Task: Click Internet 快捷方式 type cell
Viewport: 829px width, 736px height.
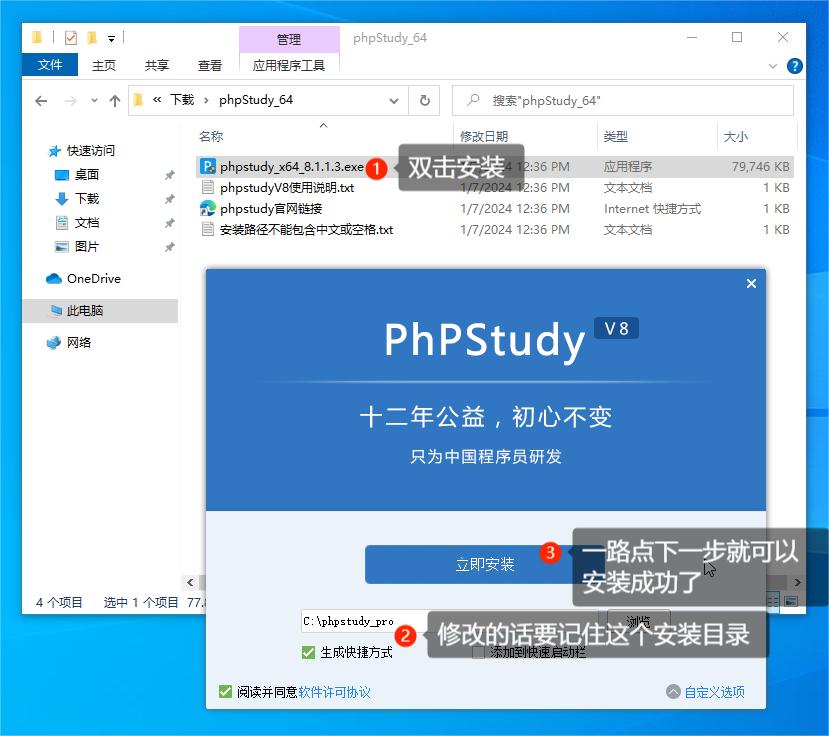Action: [652, 209]
